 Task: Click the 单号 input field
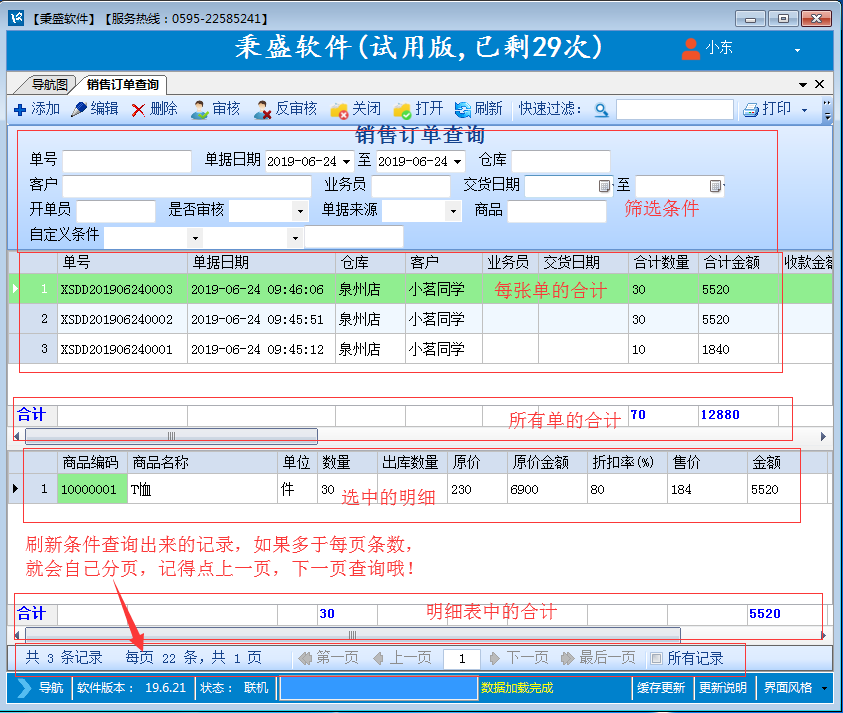(x=127, y=161)
